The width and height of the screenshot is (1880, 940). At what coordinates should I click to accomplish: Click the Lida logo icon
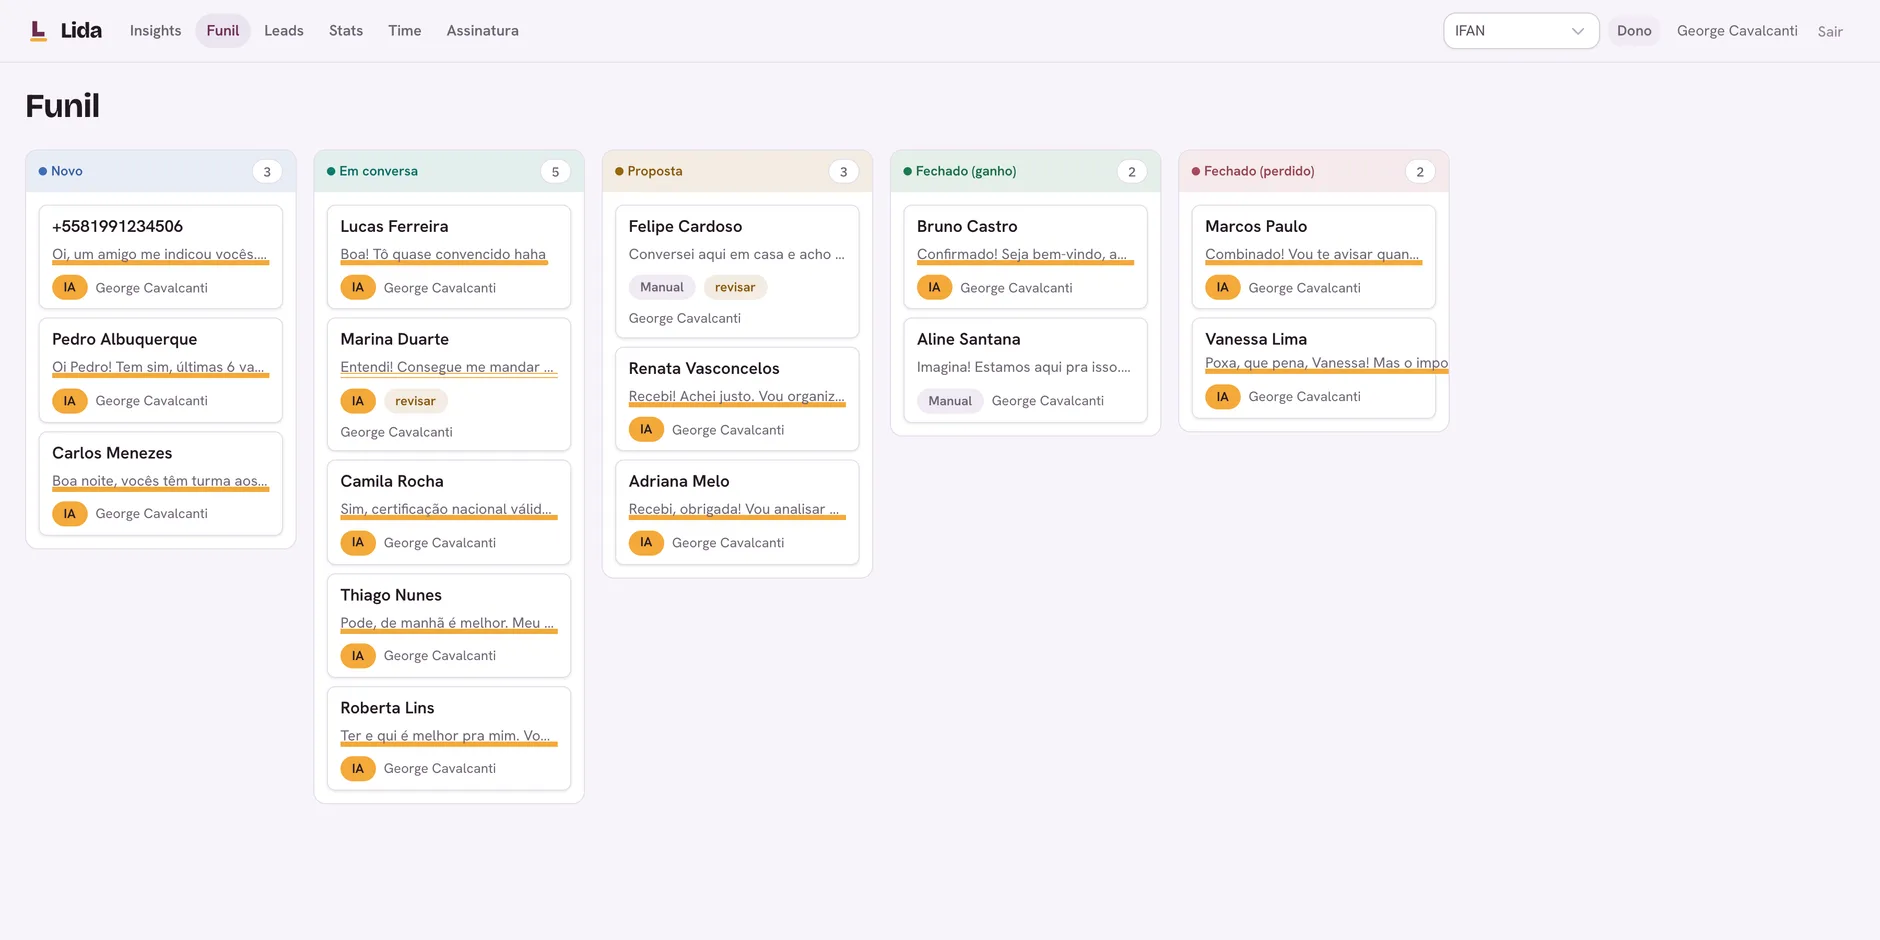(38, 31)
